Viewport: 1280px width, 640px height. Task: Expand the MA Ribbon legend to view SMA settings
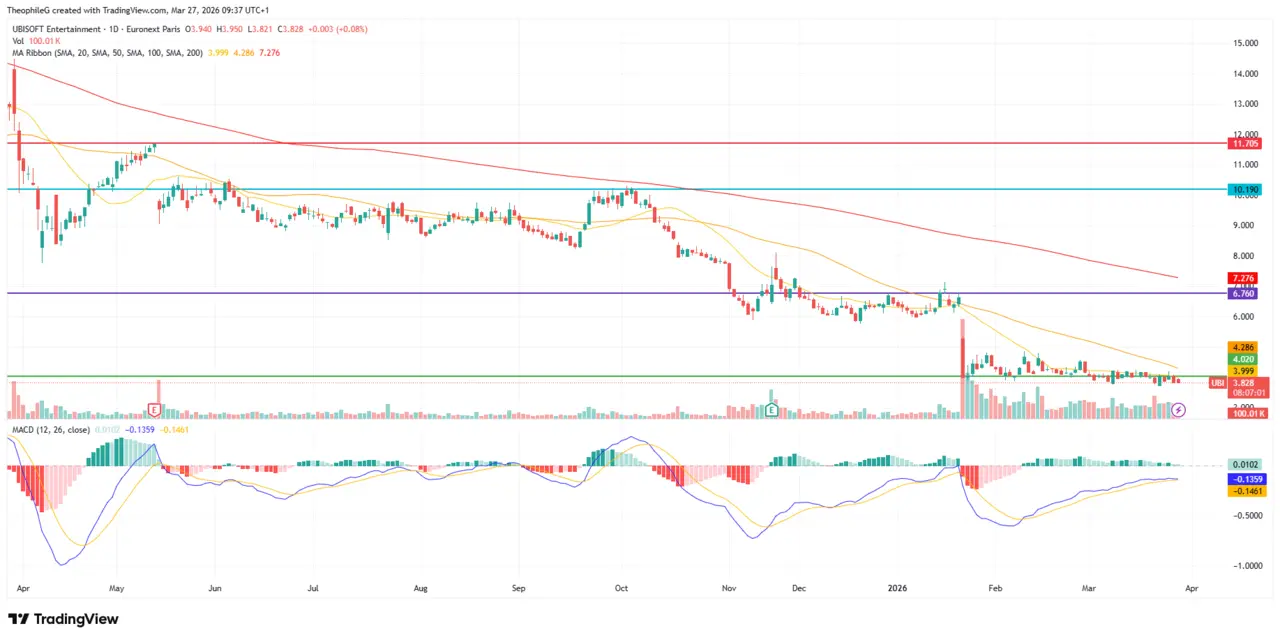click(x=110, y=52)
